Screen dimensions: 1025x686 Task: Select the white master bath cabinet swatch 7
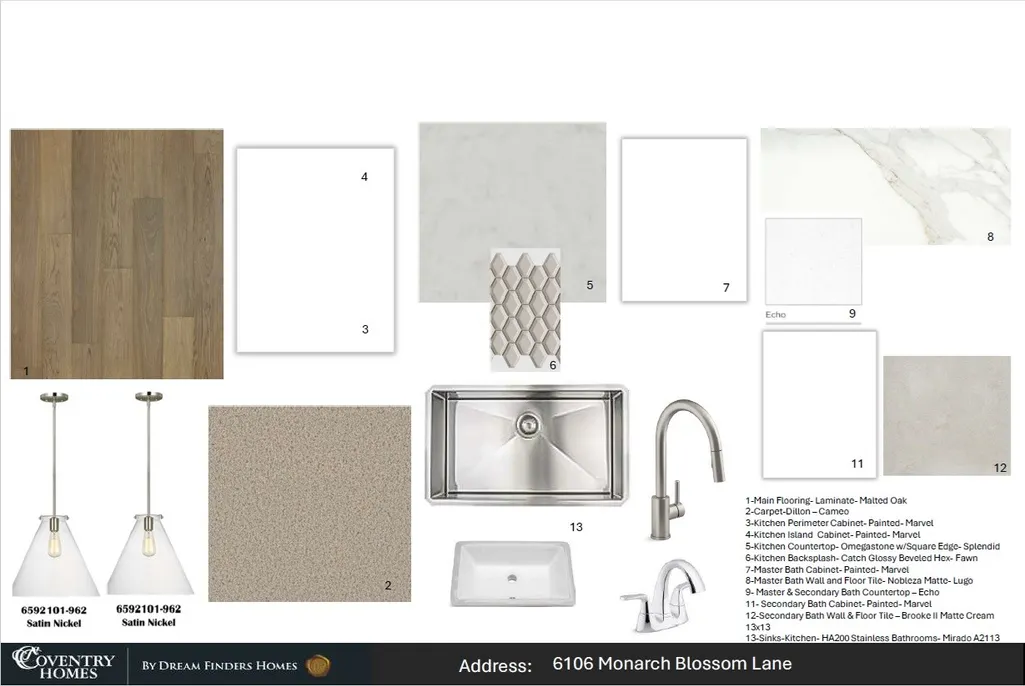[x=684, y=220]
